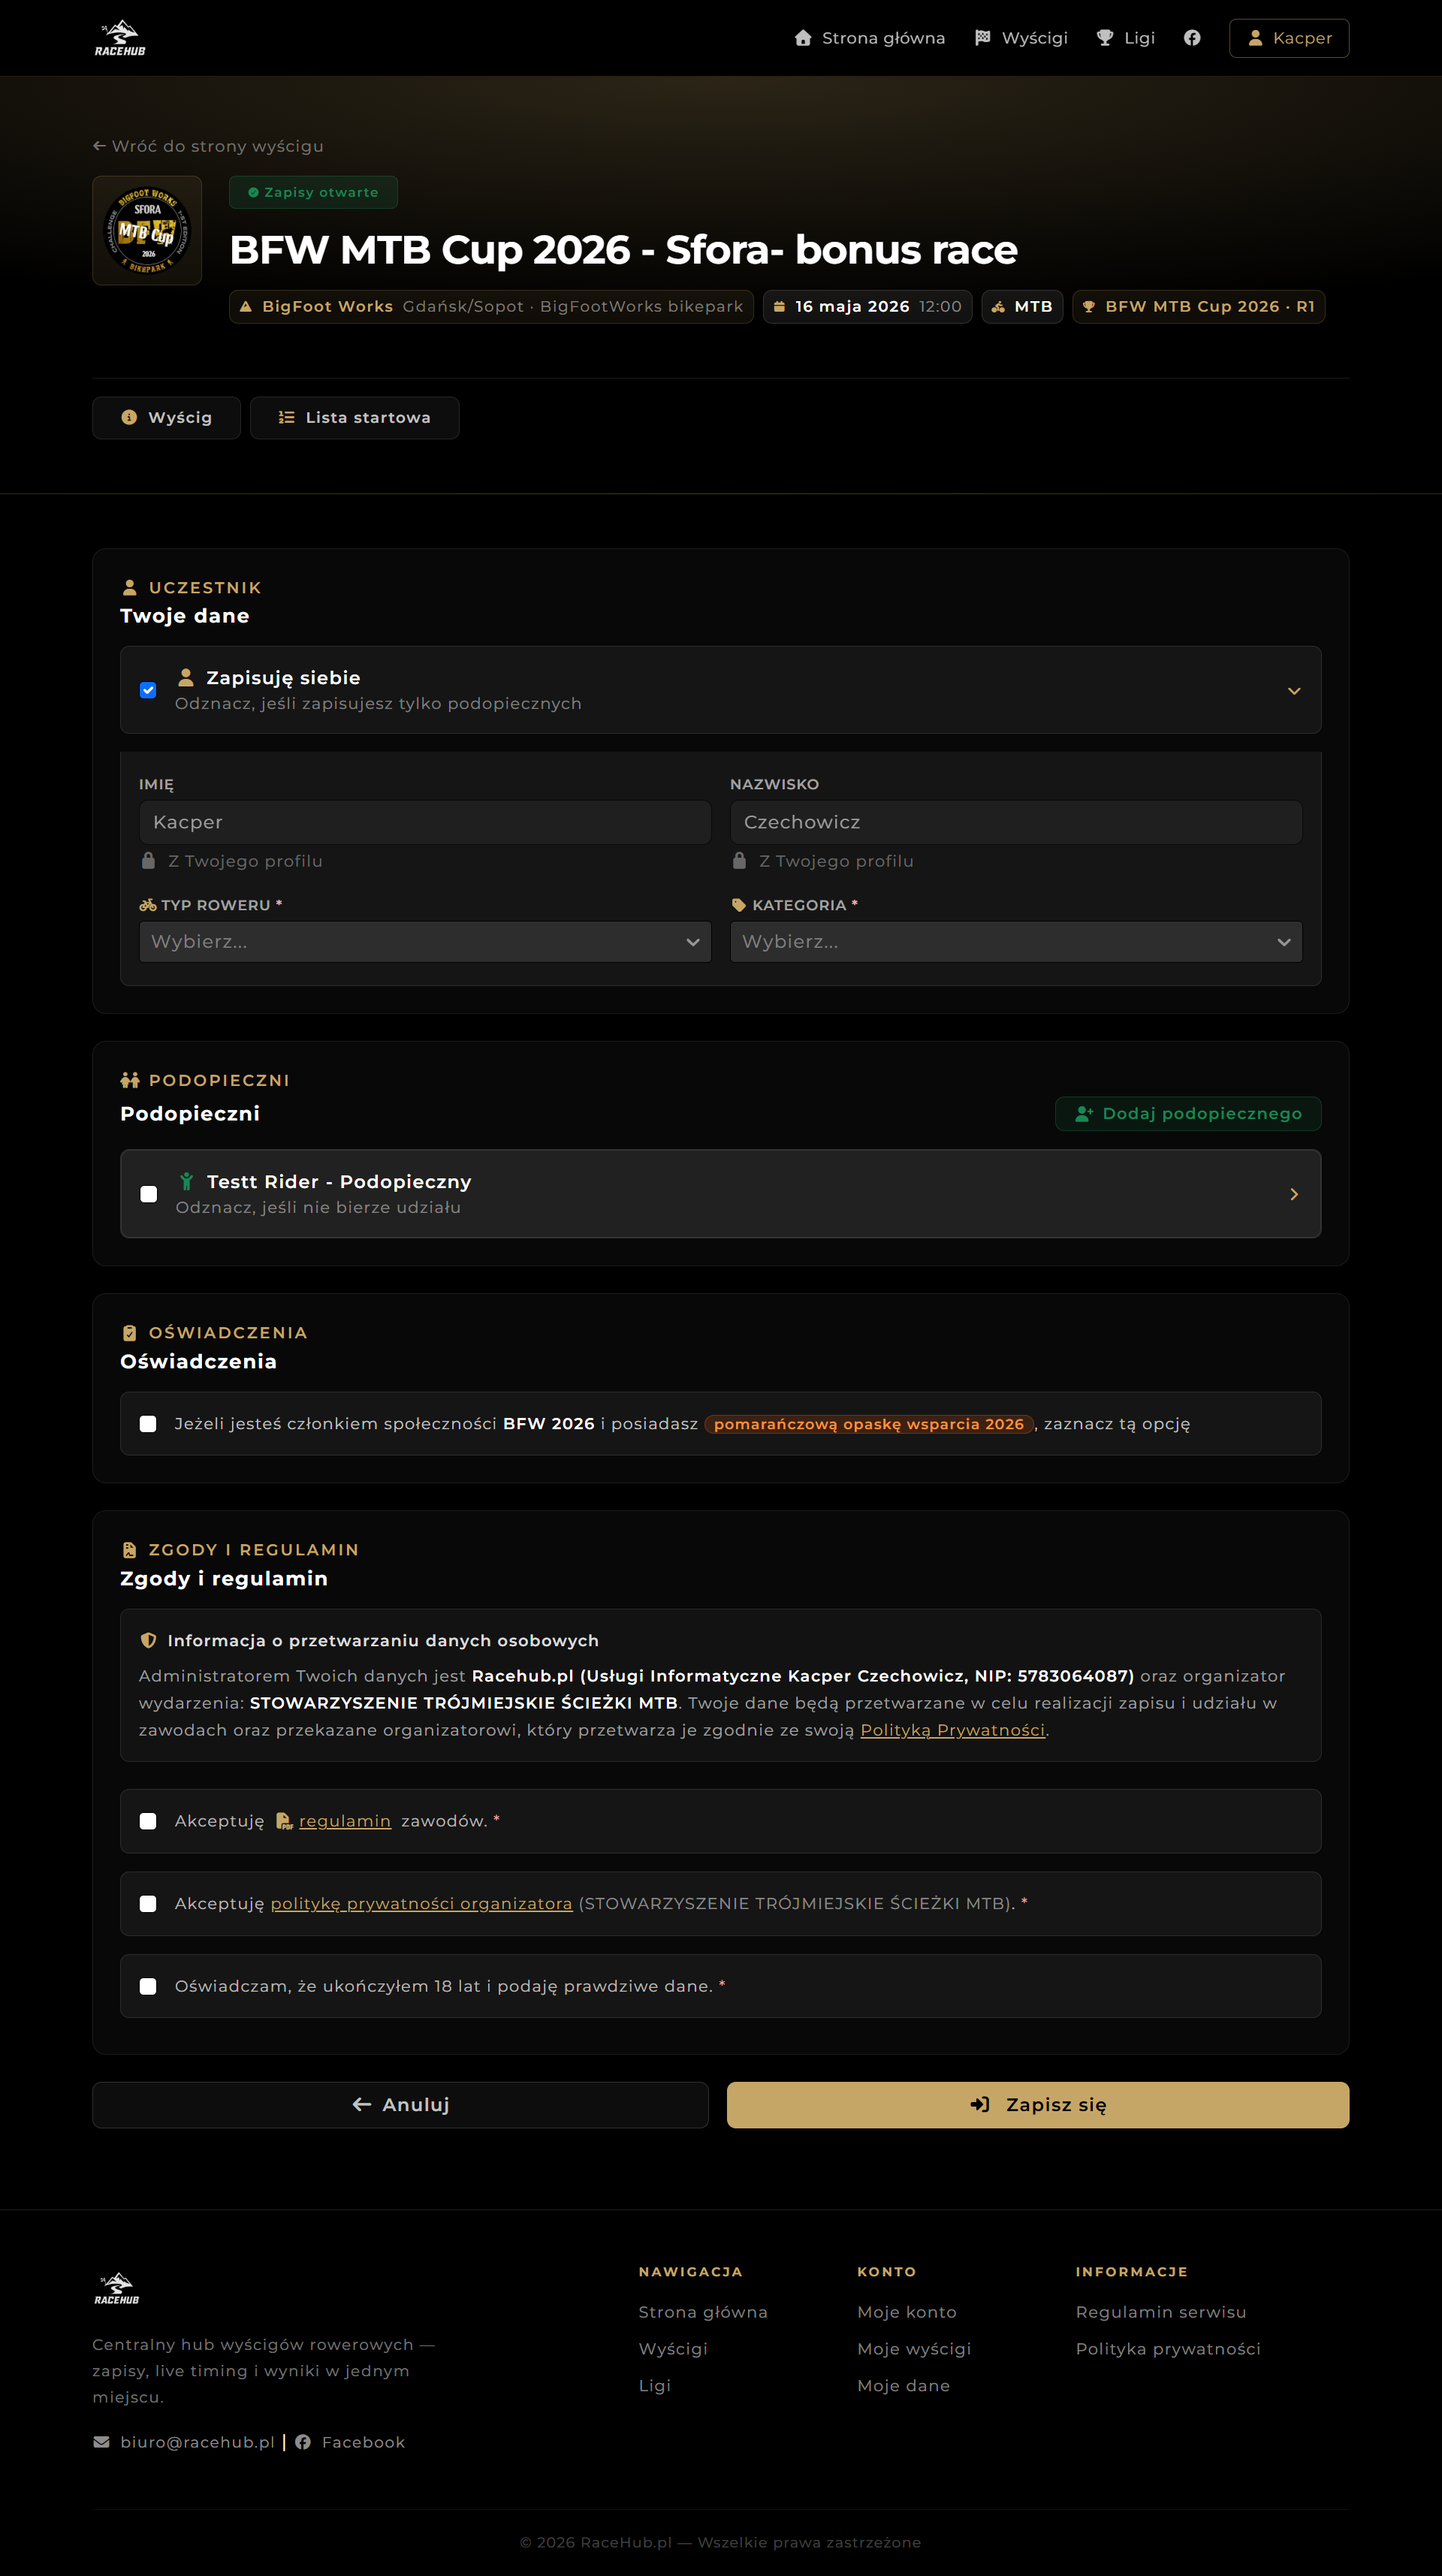Click the tag icon by KATEGORIA label
This screenshot has width=1442, height=2576.
pyautogui.click(x=739, y=905)
